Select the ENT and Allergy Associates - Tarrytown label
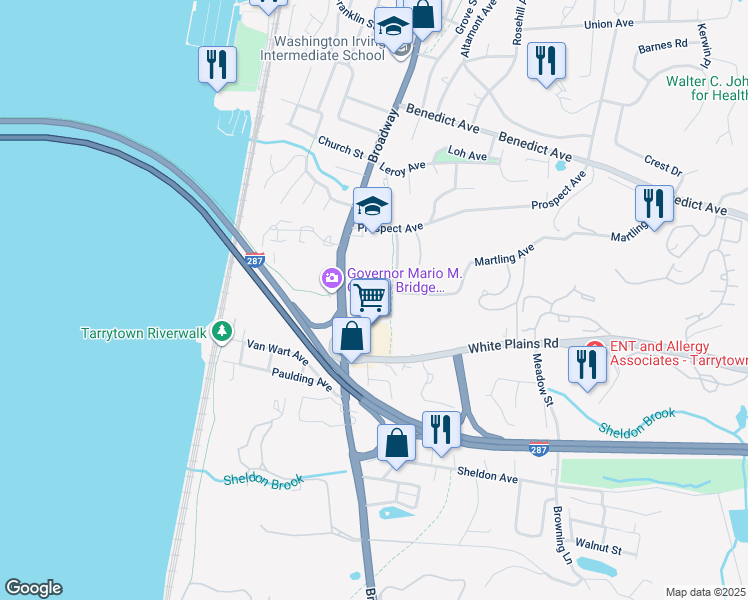 point(679,353)
